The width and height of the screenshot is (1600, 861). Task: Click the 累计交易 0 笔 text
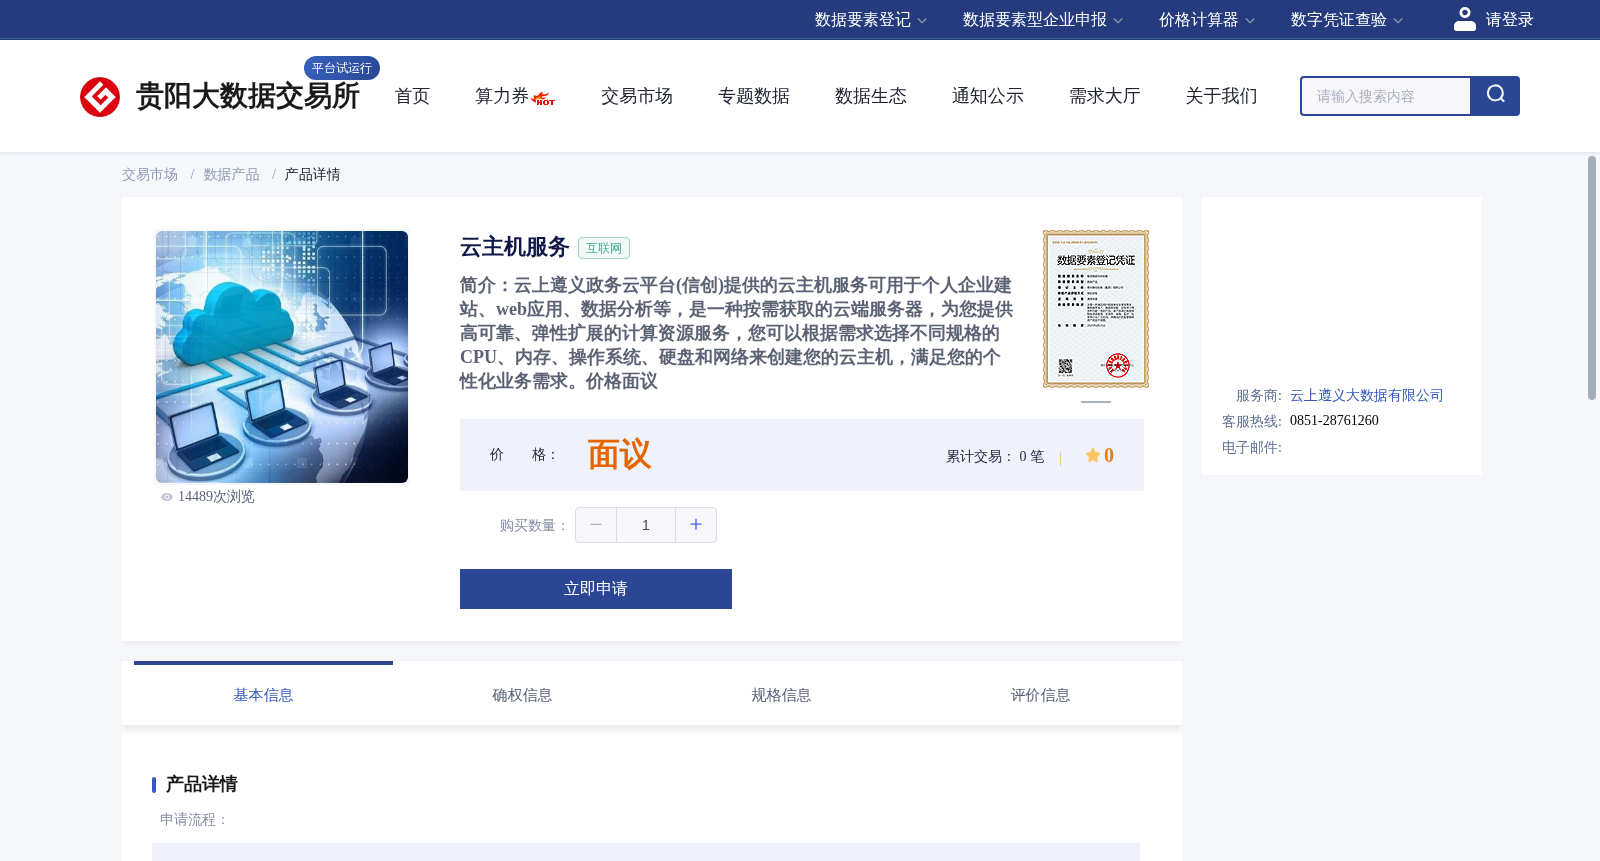tap(995, 457)
